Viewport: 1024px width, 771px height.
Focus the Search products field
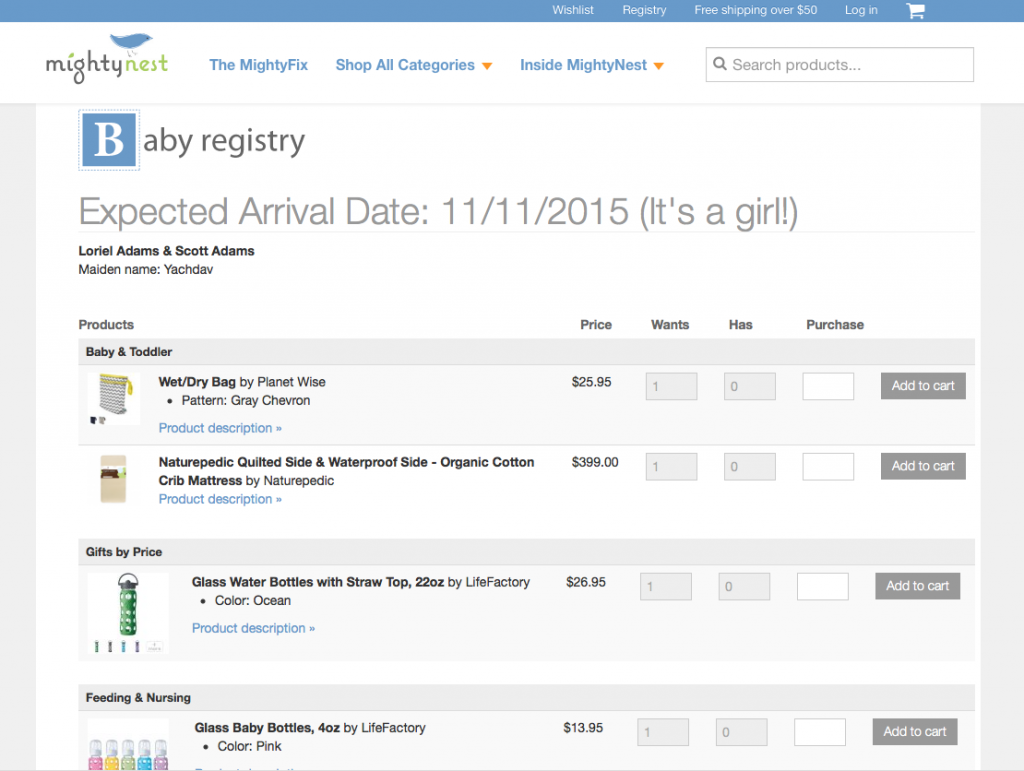coord(839,64)
